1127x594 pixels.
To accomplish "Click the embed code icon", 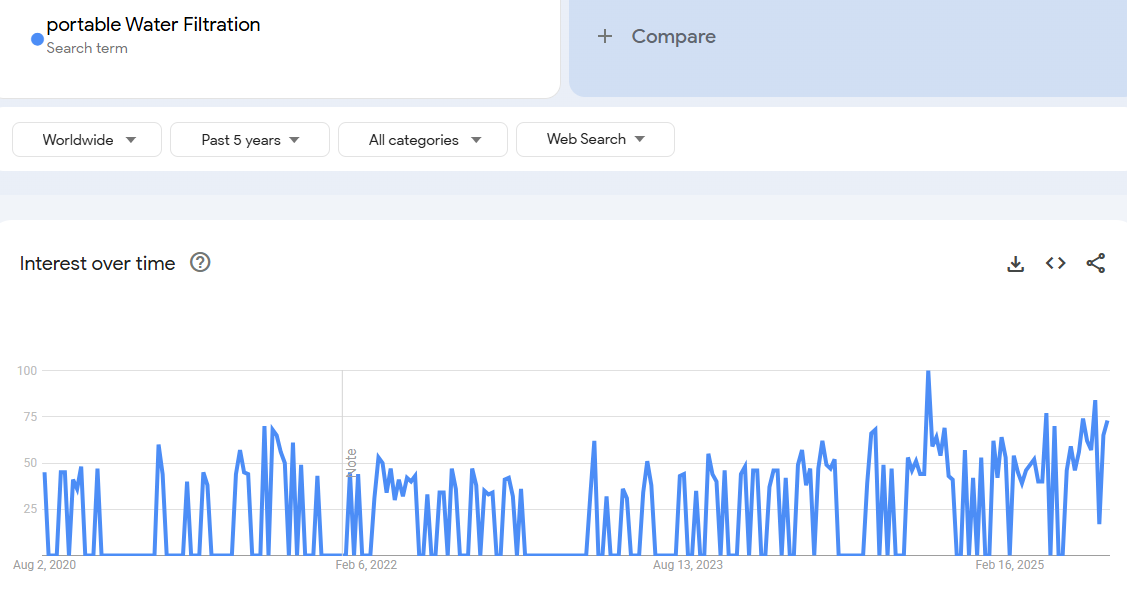I will (x=1055, y=263).
